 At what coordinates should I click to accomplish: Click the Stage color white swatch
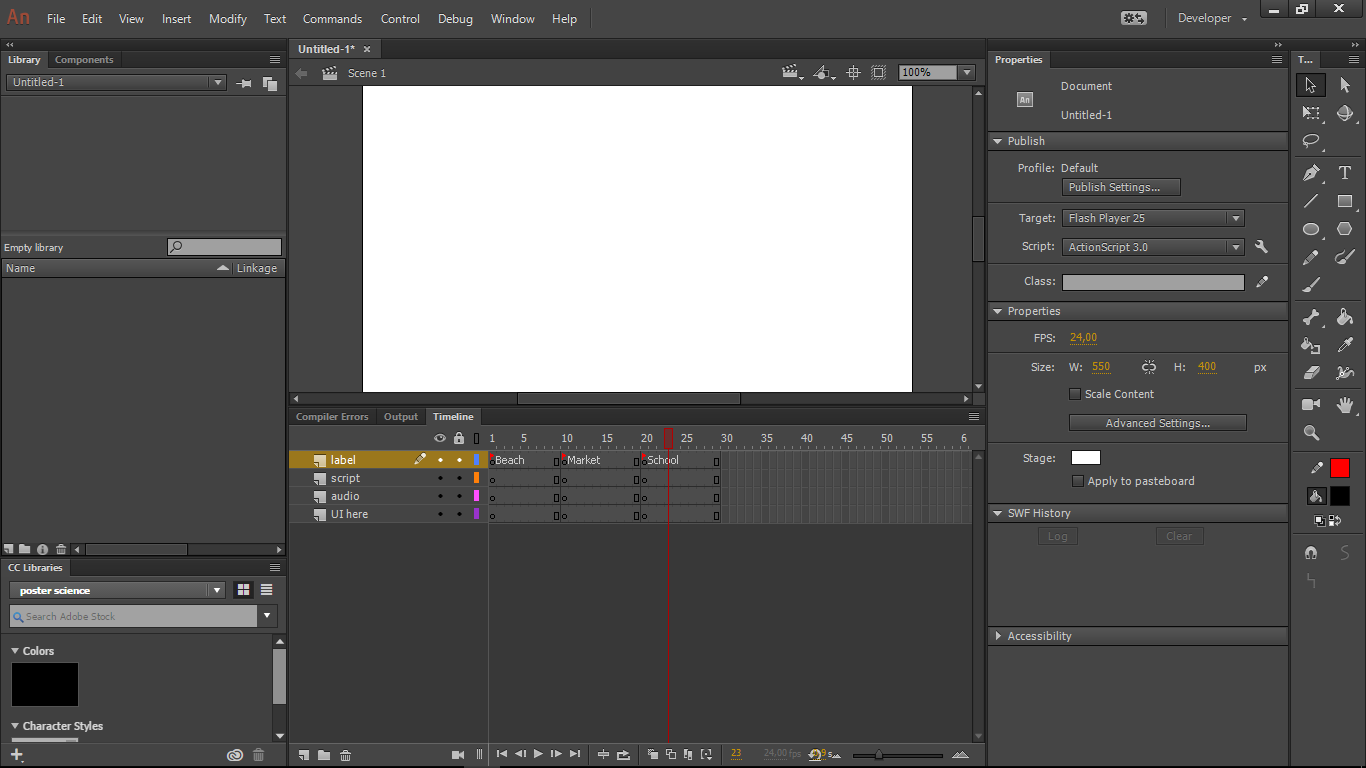click(1086, 458)
